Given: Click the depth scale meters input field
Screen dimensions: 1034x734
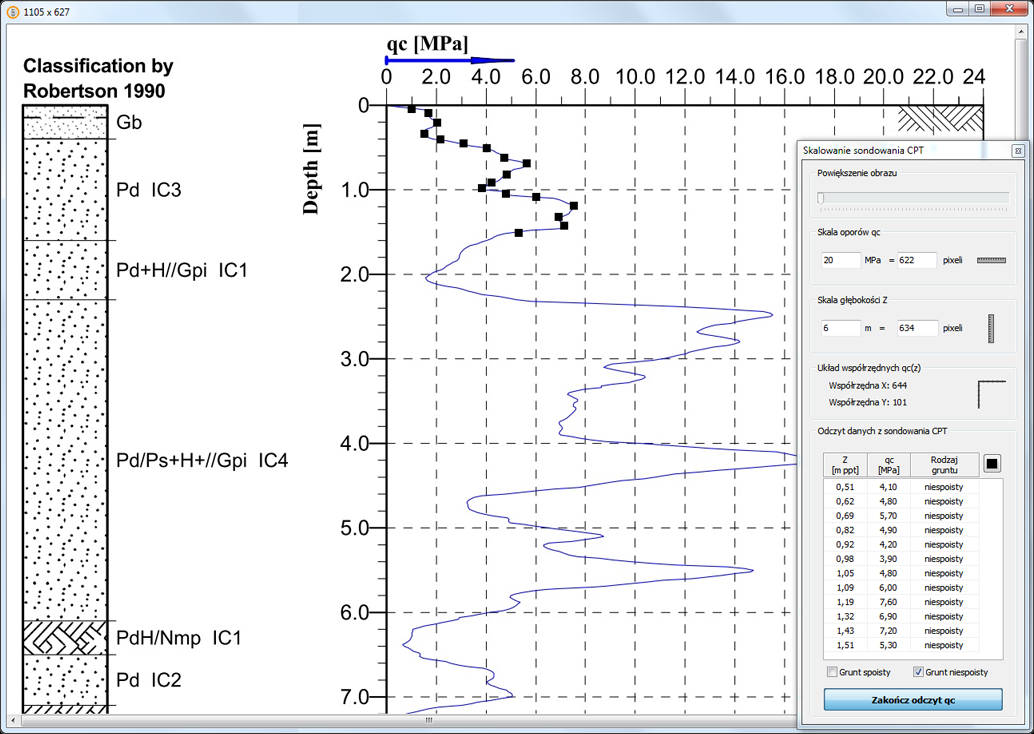Looking at the screenshot, I should pos(841,328).
